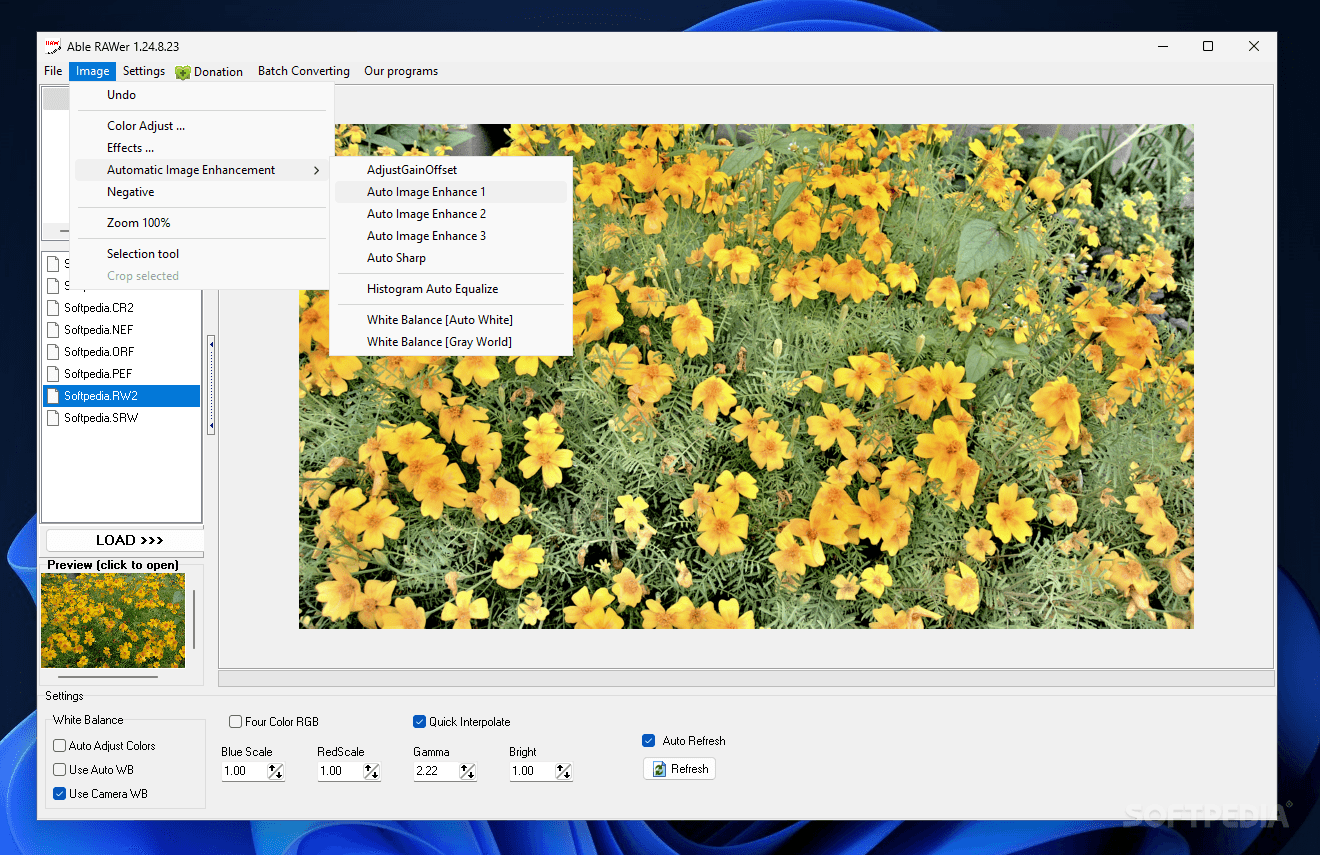This screenshot has width=1320, height=855.
Task: Click the highlighted Softpedia.RW2 file name
Action: 101,396
